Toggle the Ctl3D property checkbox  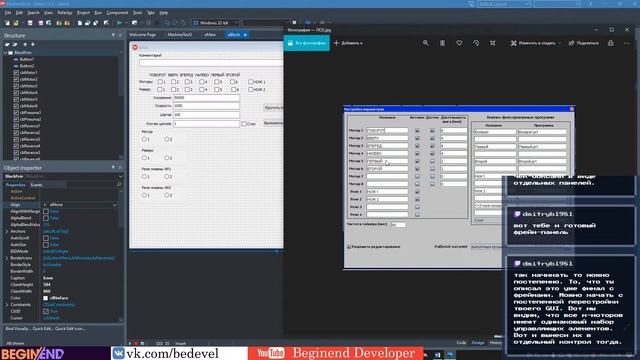(x=46, y=311)
